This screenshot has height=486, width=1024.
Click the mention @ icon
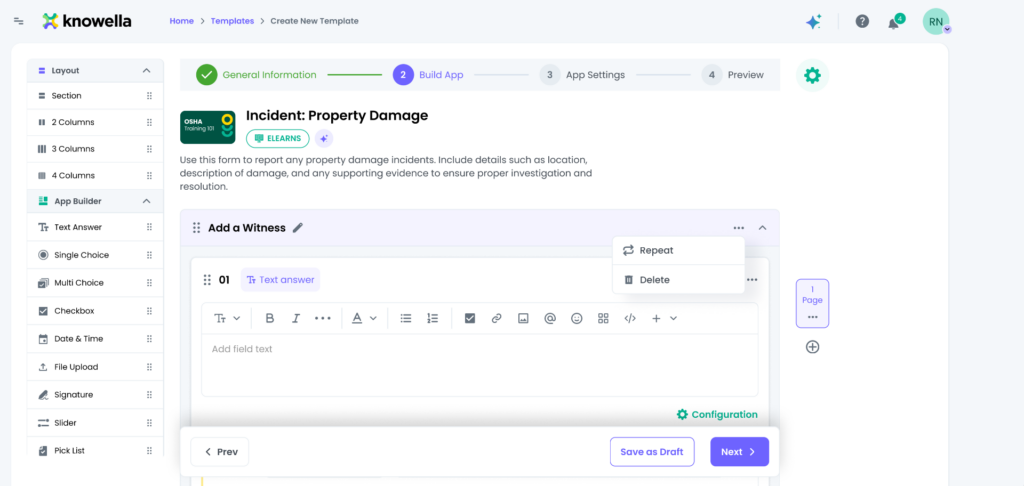point(549,318)
